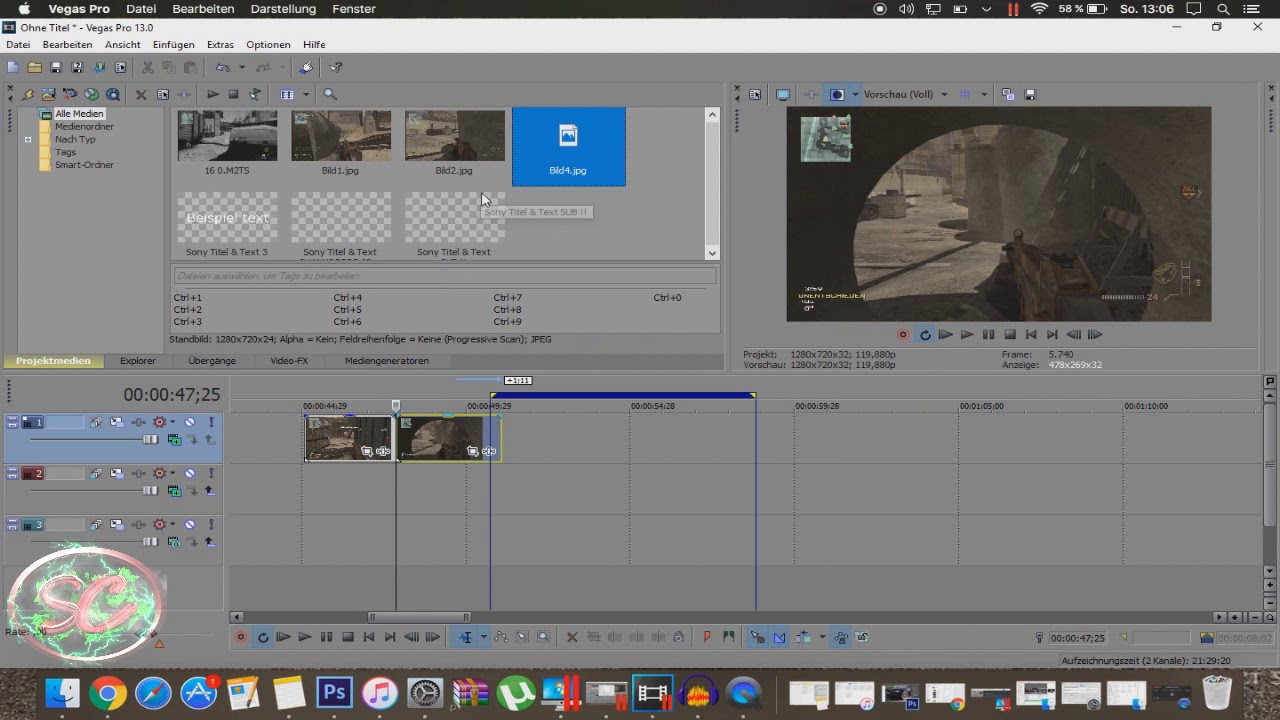Stop playback in timeline transport bar
Screen dimensions: 1280x720
347,637
